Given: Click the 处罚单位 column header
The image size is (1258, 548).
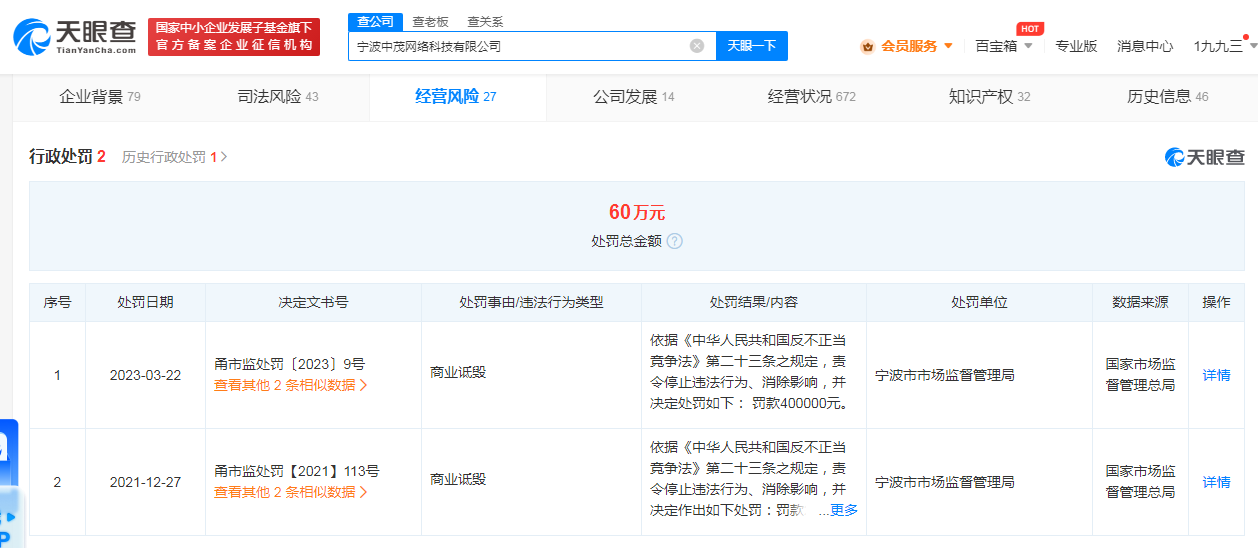Looking at the screenshot, I should point(979,302).
